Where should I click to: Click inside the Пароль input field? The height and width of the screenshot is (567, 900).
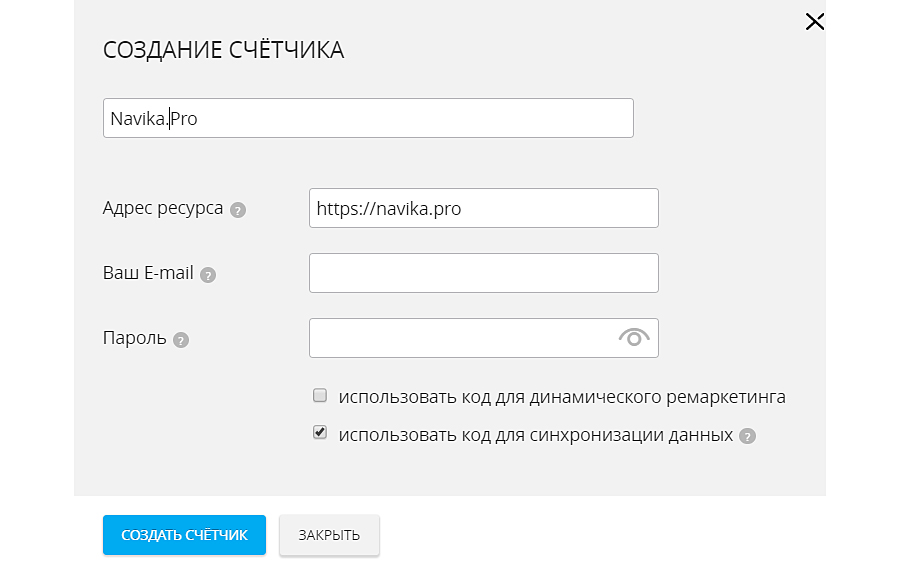pyautogui.click(x=460, y=338)
